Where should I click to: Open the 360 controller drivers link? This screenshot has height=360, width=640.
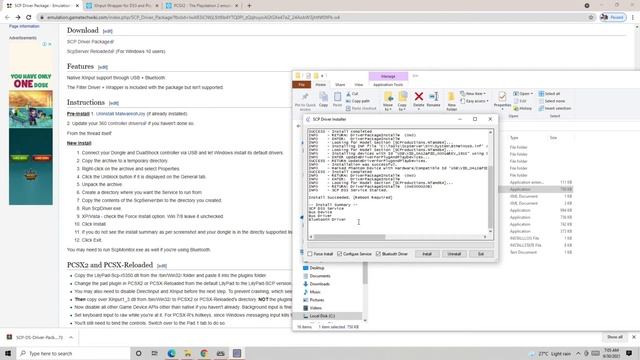(122, 123)
